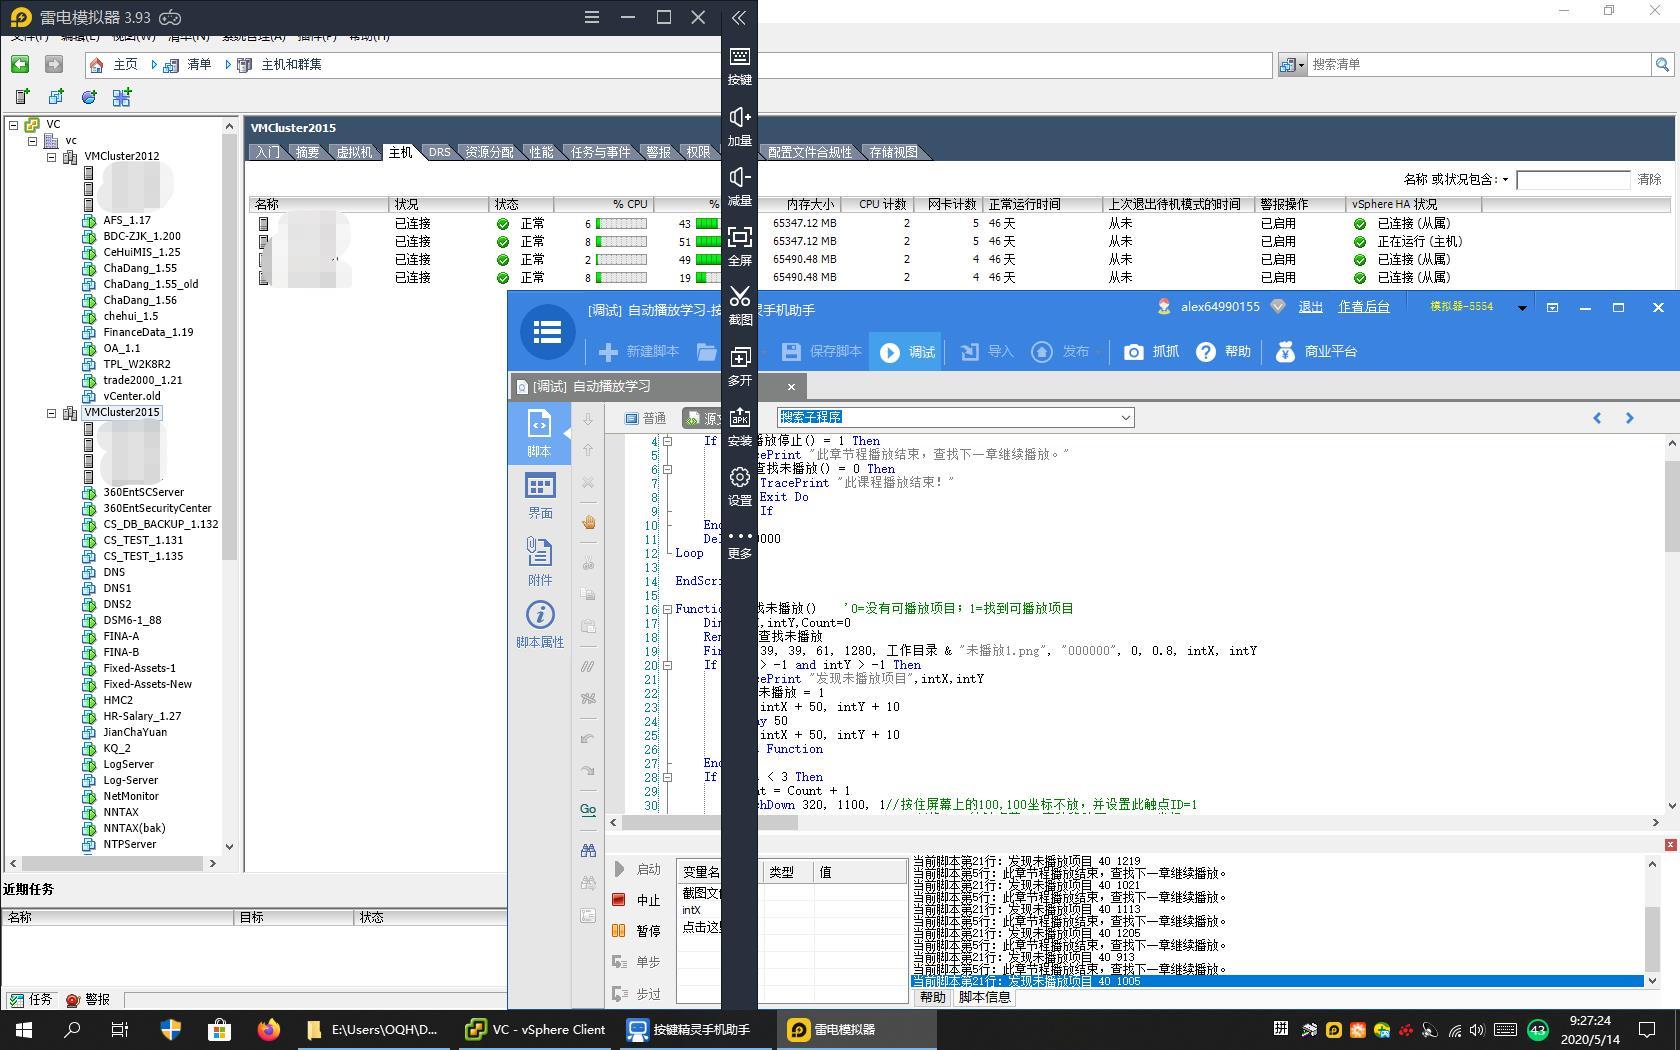Click the 中止 stop debugging button
Screen dimensions: 1680x1050
point(637,900)
